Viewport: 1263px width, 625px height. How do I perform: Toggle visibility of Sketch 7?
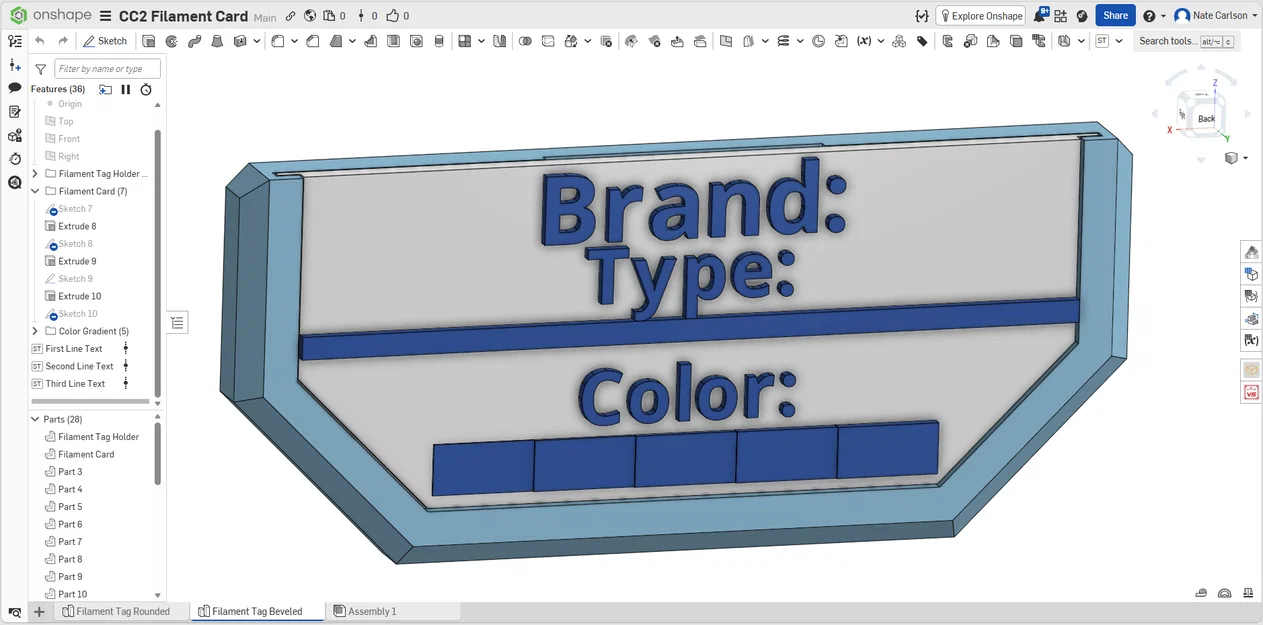click(52, 209)
